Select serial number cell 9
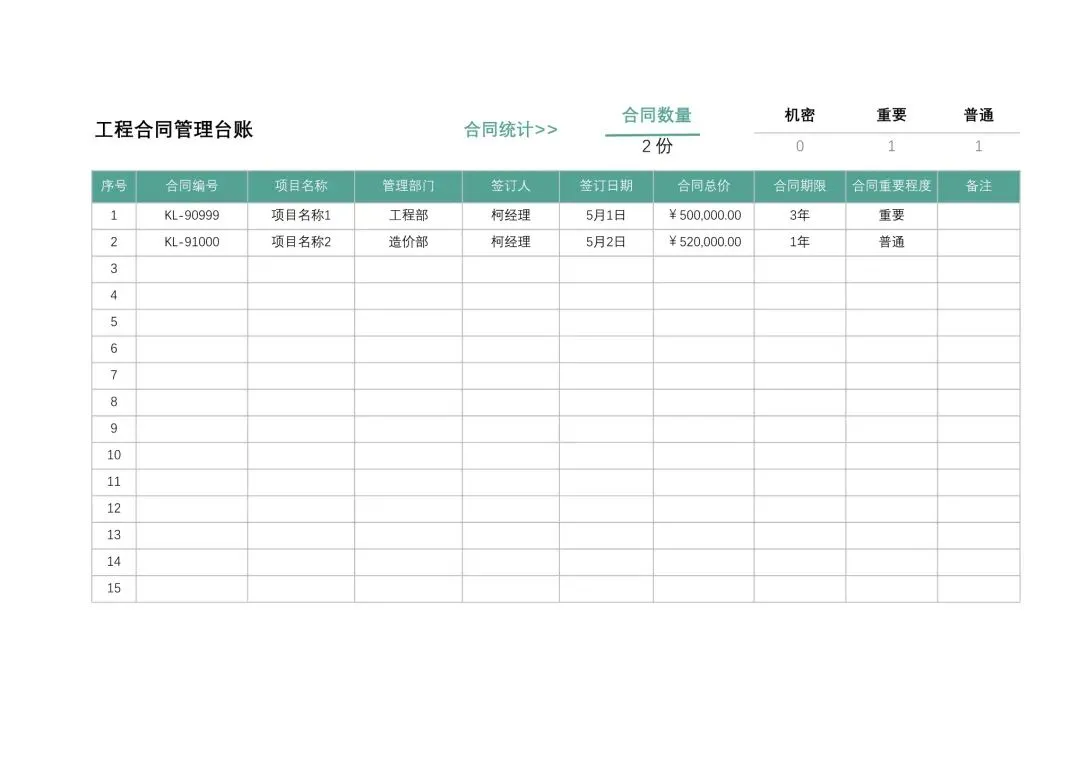Image resolution: width=1080 pixels, height=759 pixels. pos(114,429)
